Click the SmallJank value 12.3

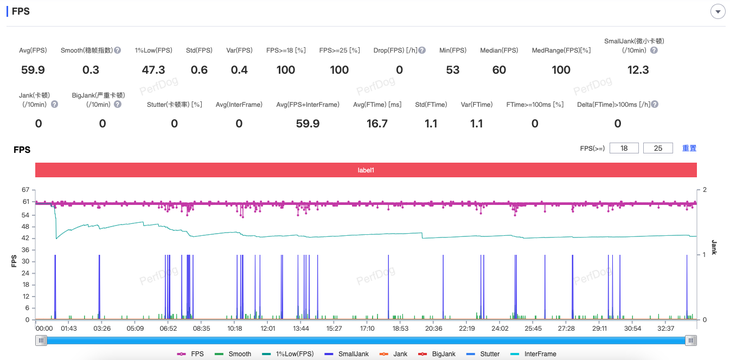coord(637,70)
